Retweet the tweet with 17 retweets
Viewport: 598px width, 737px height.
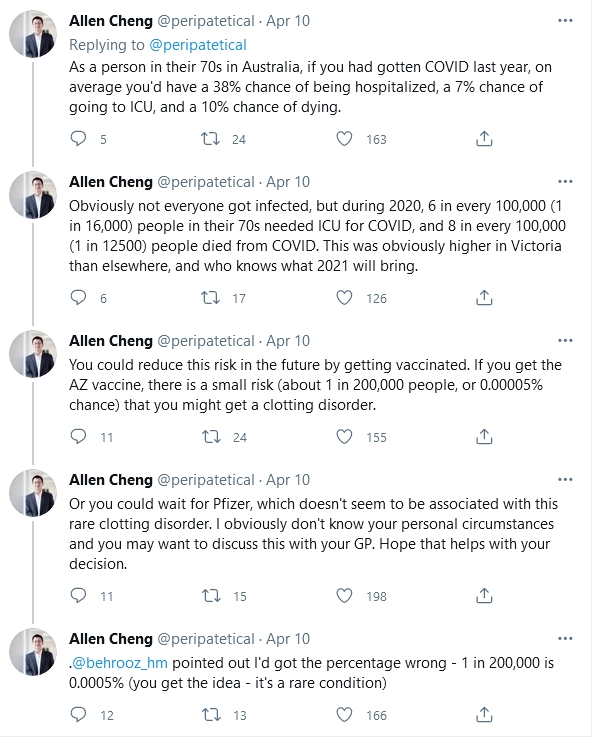210,298
